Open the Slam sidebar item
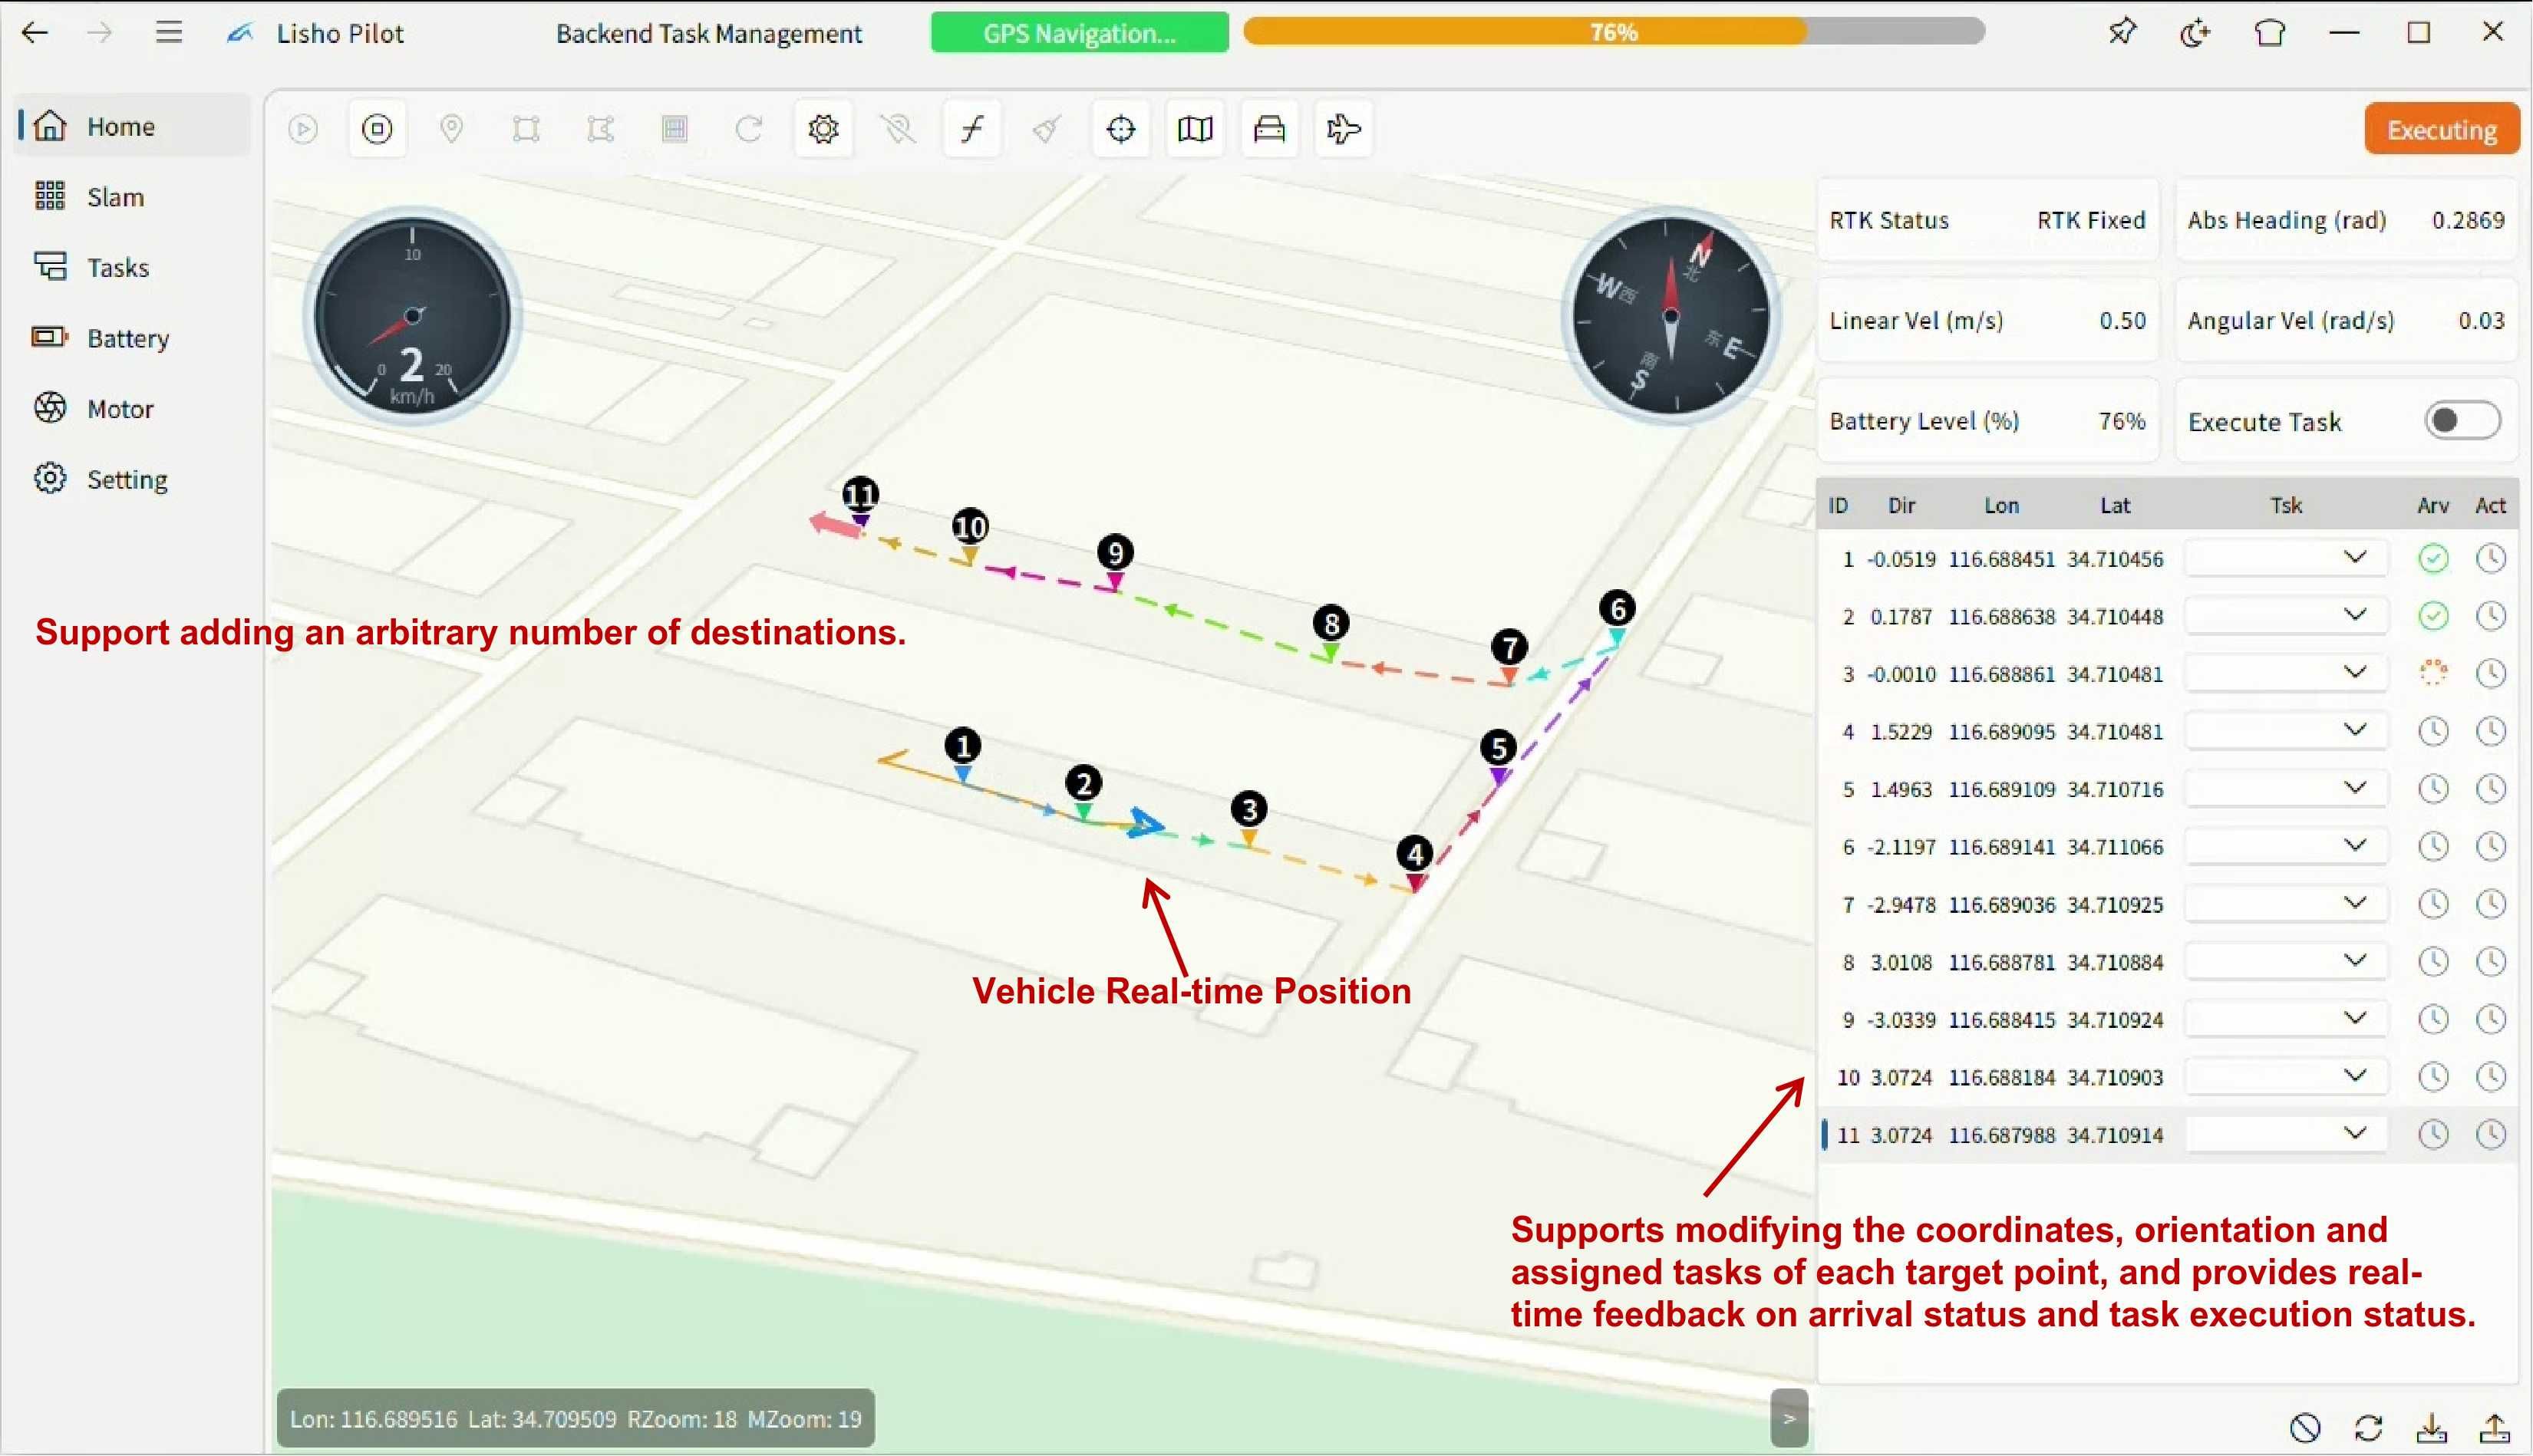 pyautogui.click(x=132, y=197)
